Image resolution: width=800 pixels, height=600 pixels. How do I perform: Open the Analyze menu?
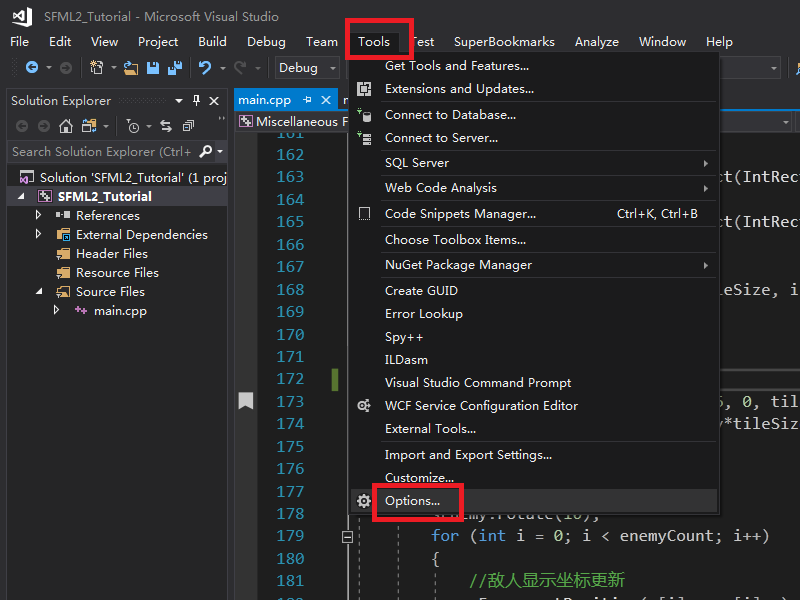pyautogui.click(x=596, y=41)
